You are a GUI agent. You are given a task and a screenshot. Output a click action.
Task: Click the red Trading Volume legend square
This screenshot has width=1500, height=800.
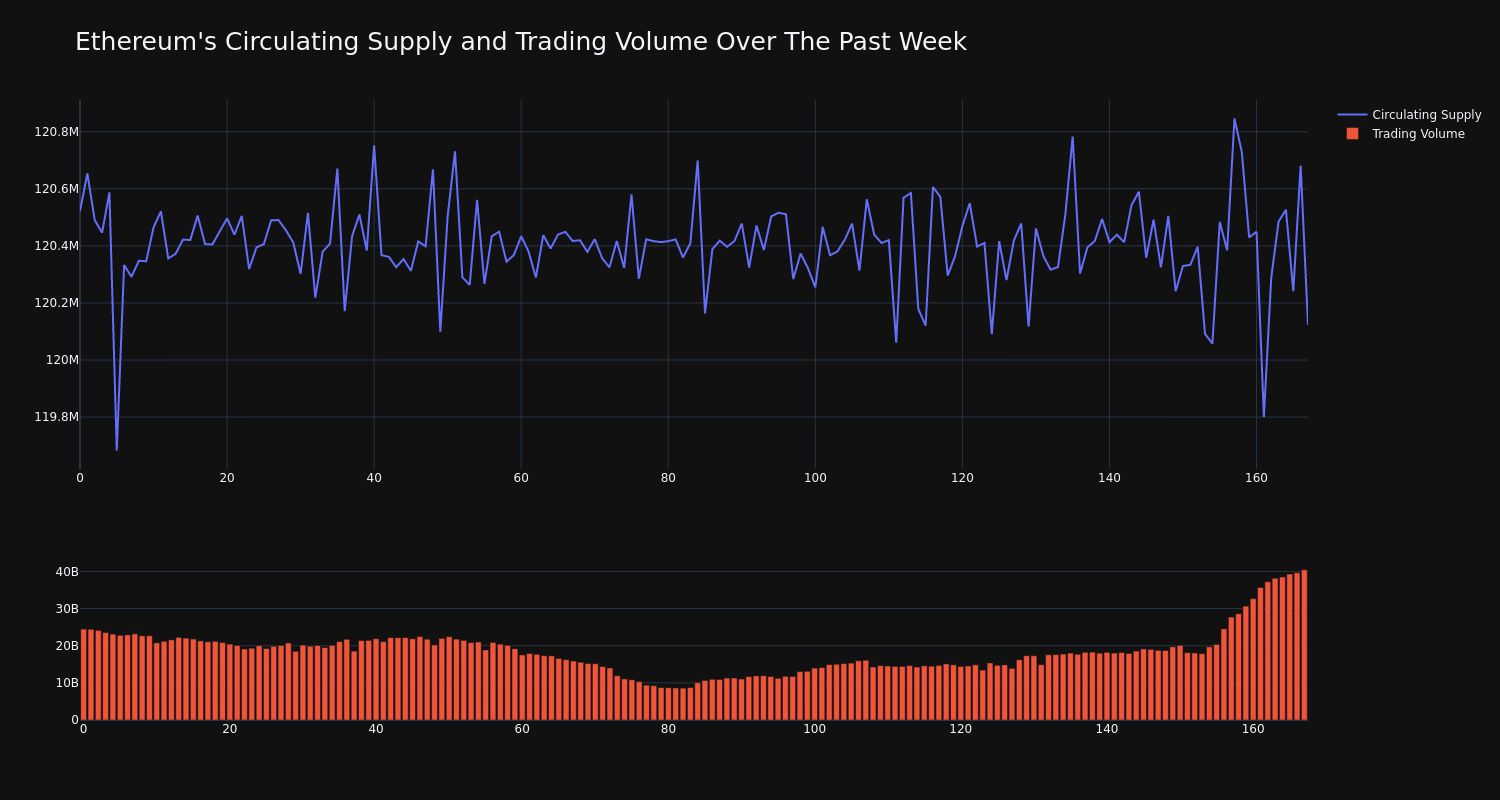1352,134
